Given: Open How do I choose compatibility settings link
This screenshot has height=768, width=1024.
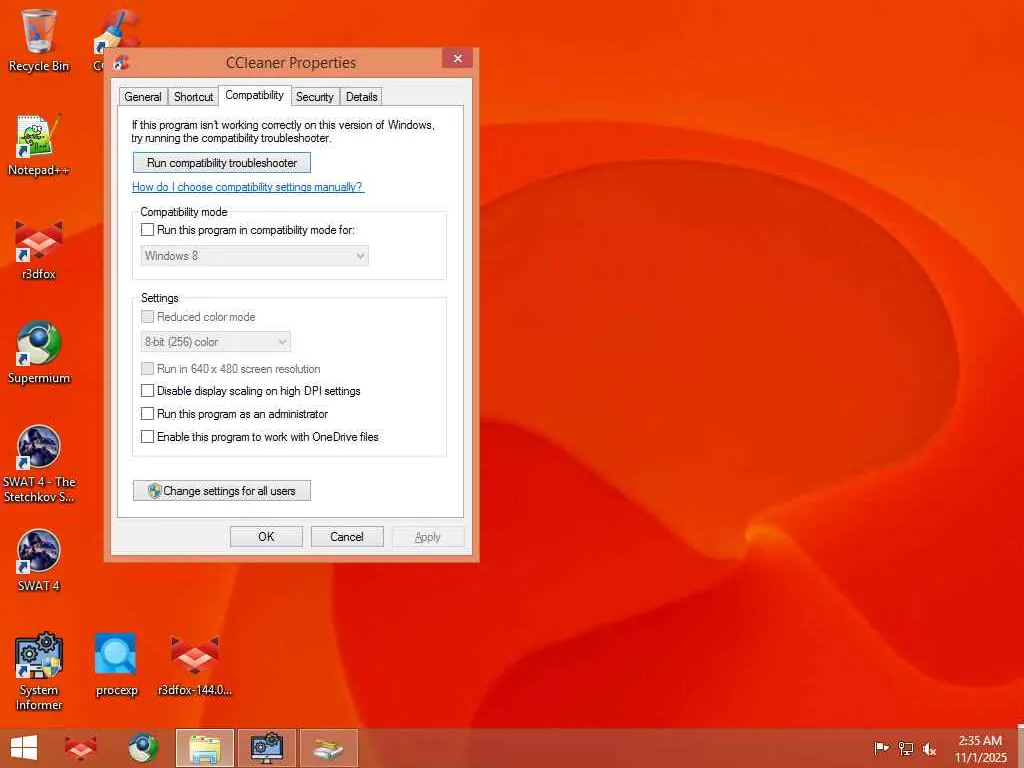Looking at the screenshot, I should click(248, 187).
